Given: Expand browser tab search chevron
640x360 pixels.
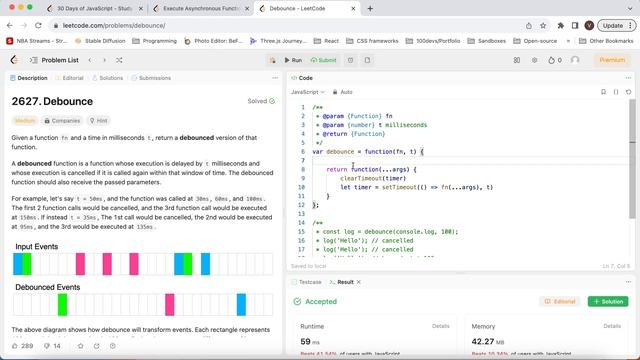Looking at the screenshot, I should click(x=630, y=9).
